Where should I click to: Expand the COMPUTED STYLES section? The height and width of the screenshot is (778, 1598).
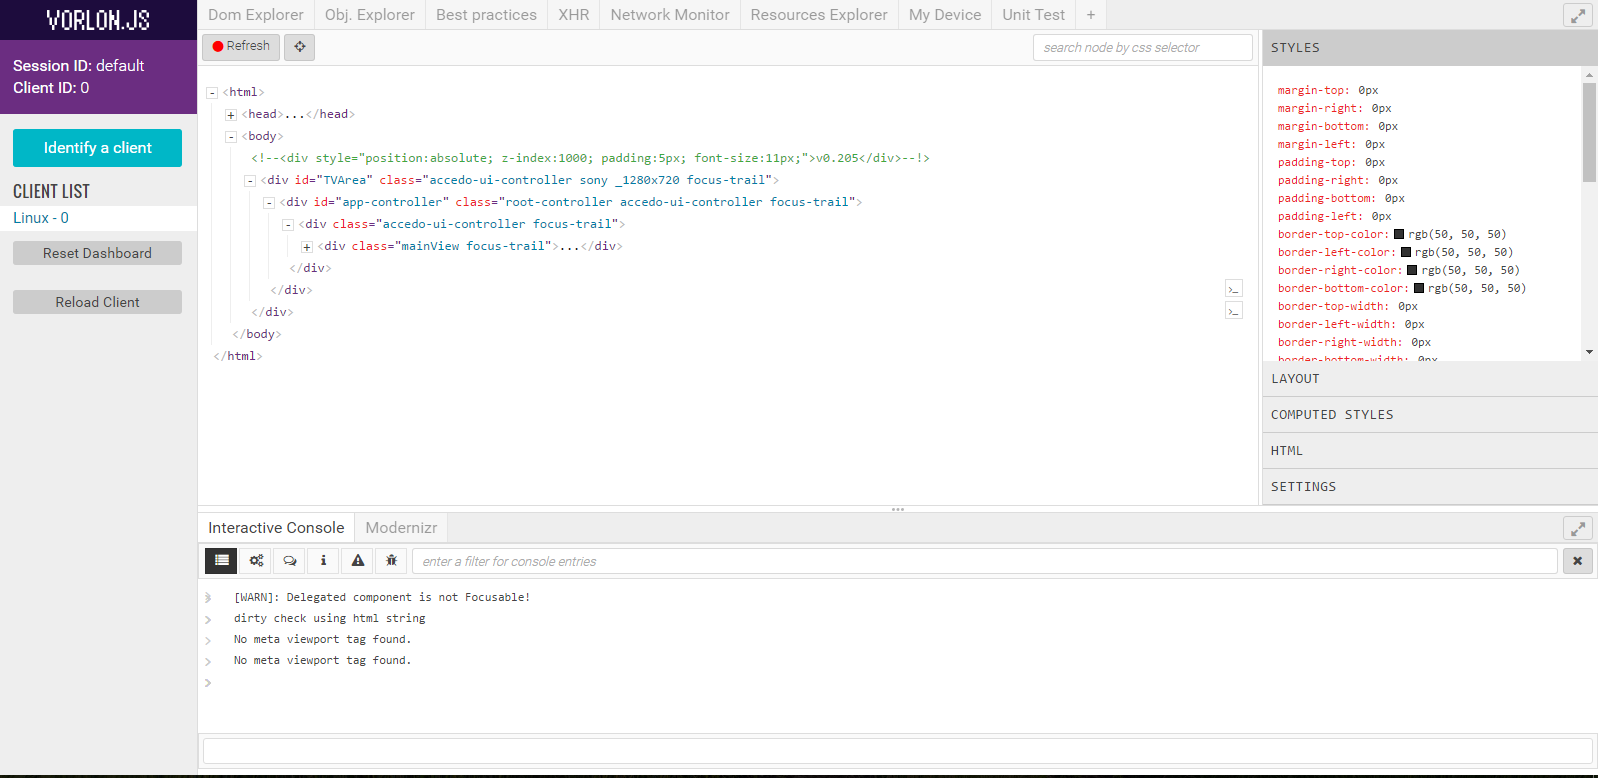1430,415
